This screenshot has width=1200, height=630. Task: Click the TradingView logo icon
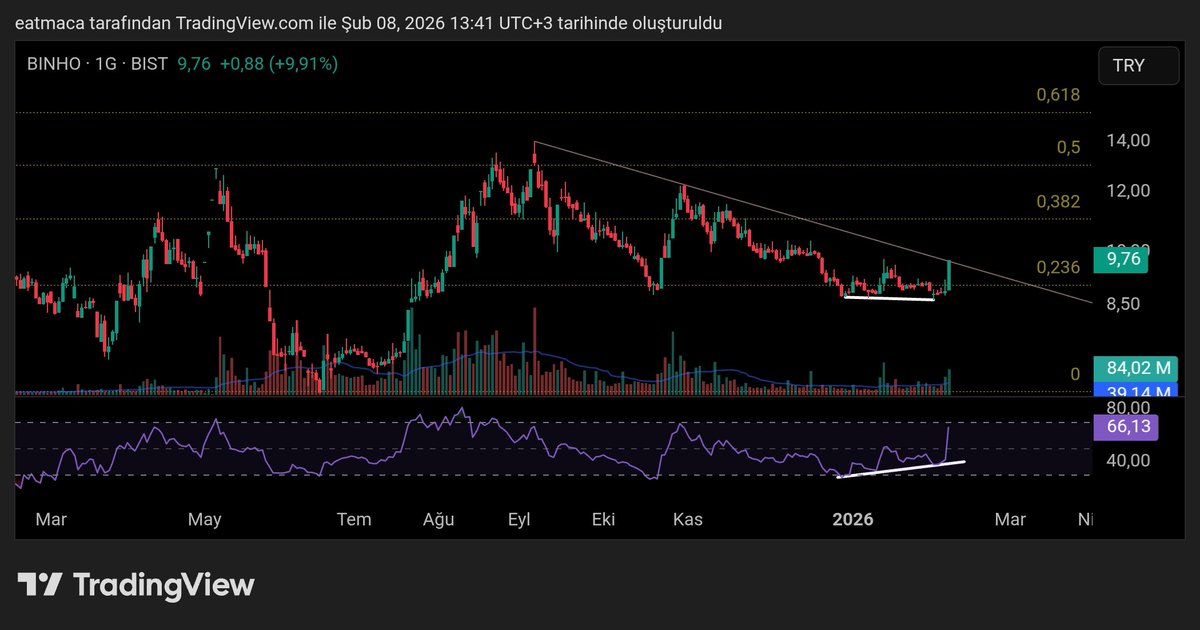point(40,585)
